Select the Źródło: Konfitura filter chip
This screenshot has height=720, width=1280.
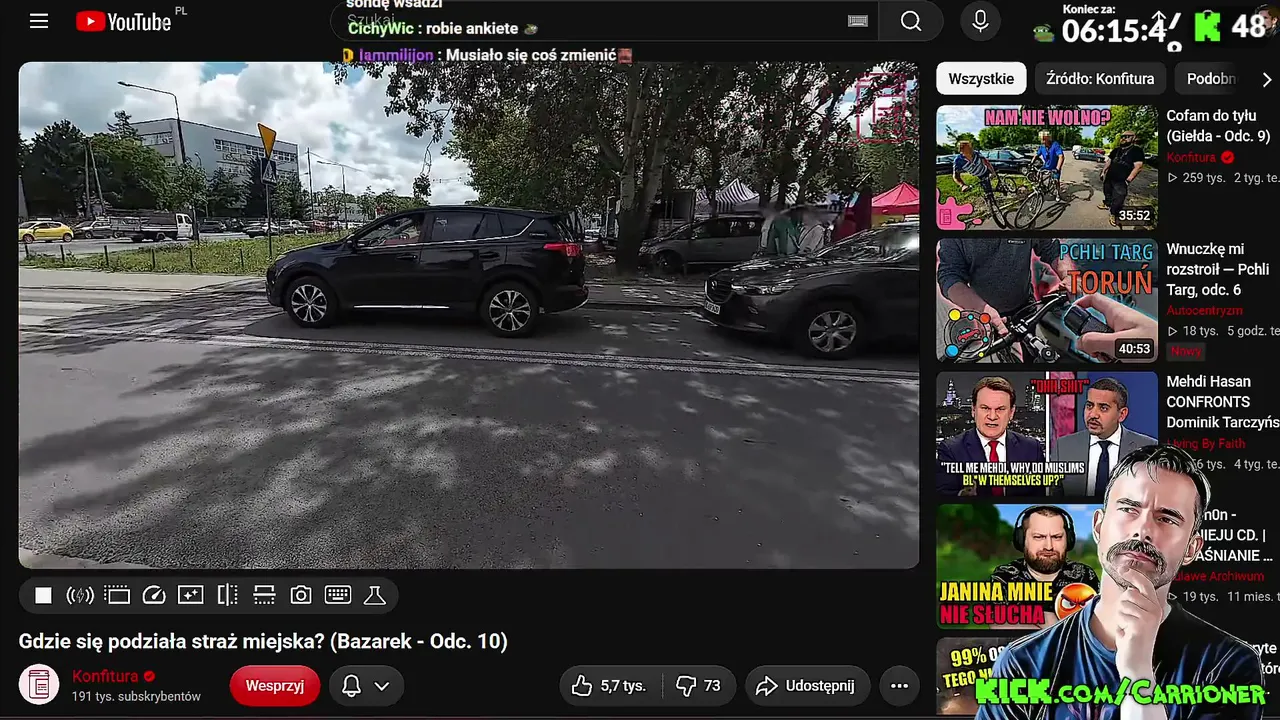pyautogui.click(x=1100, y=79)
